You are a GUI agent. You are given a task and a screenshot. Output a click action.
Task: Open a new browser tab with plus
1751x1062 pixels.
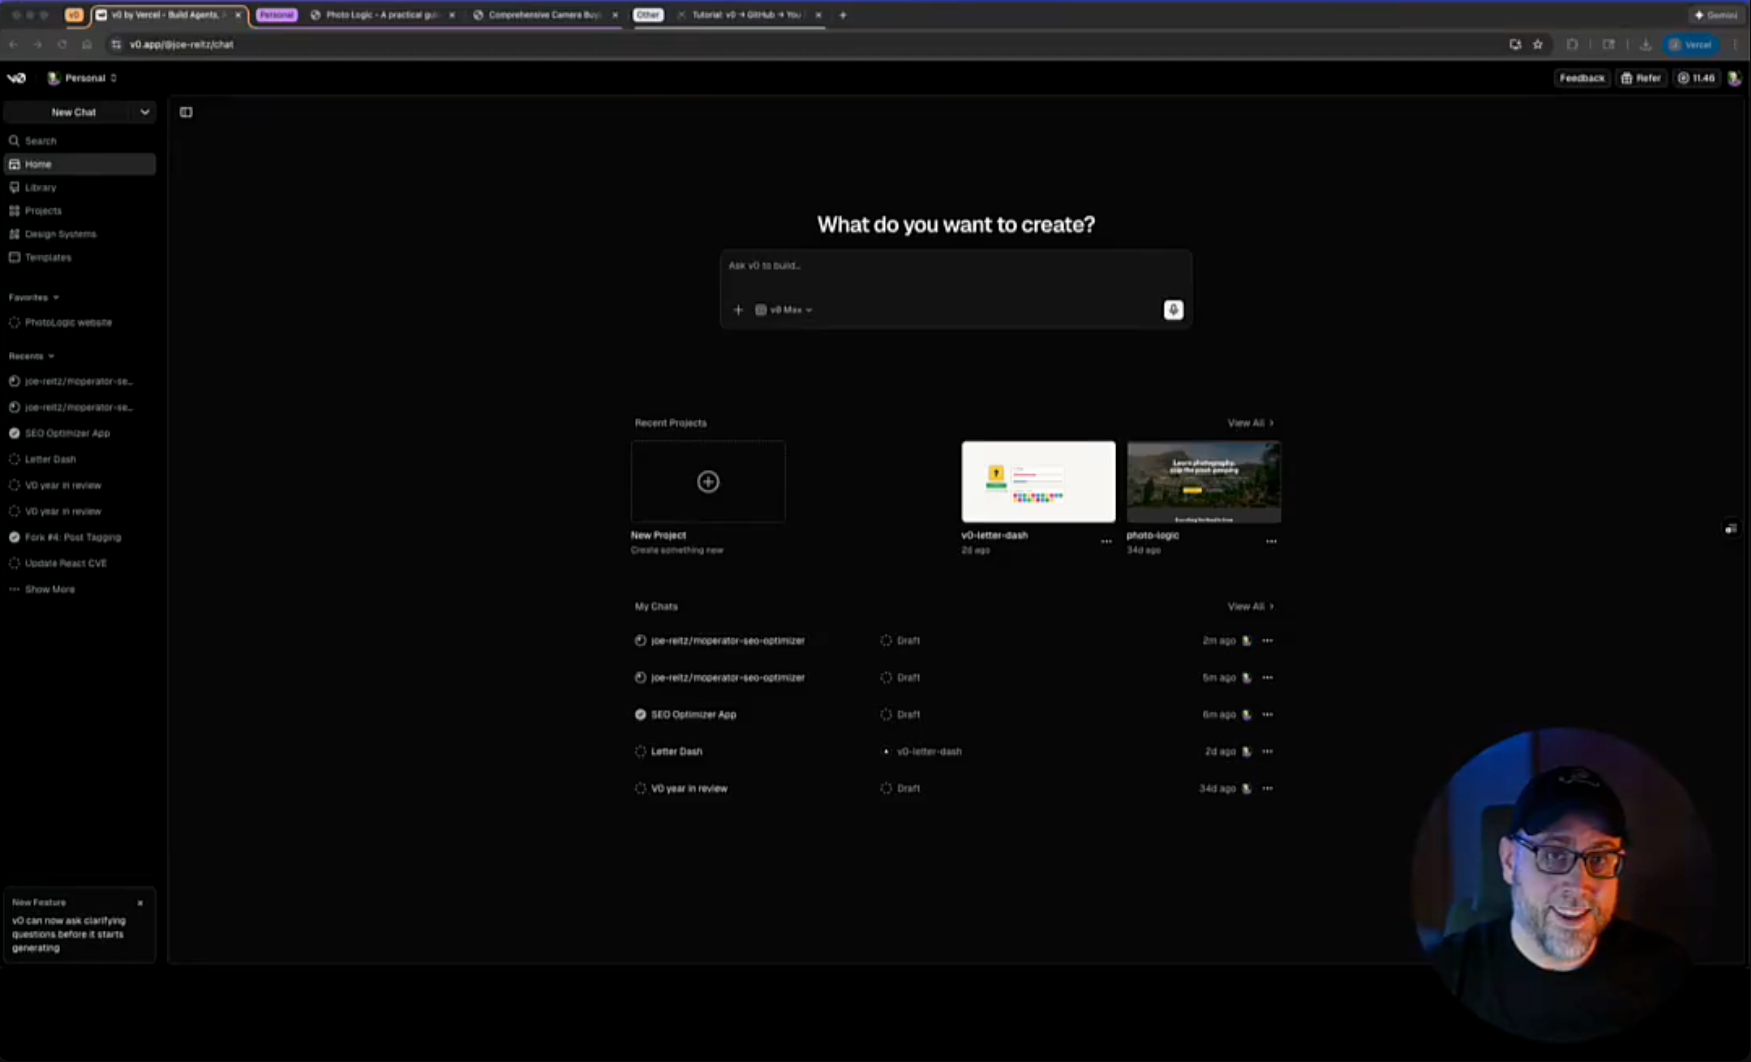tap(843, 15)
